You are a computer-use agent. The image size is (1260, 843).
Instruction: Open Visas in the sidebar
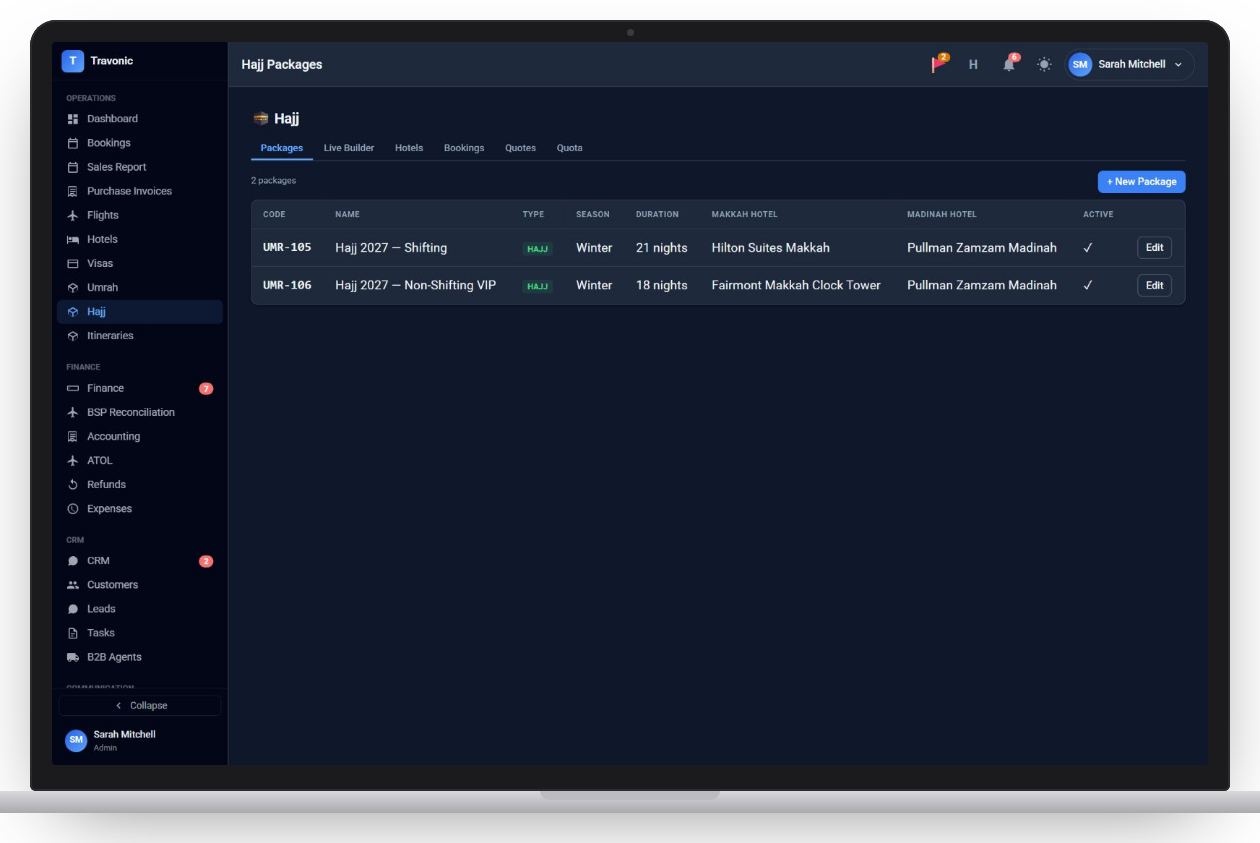[140, 263]
